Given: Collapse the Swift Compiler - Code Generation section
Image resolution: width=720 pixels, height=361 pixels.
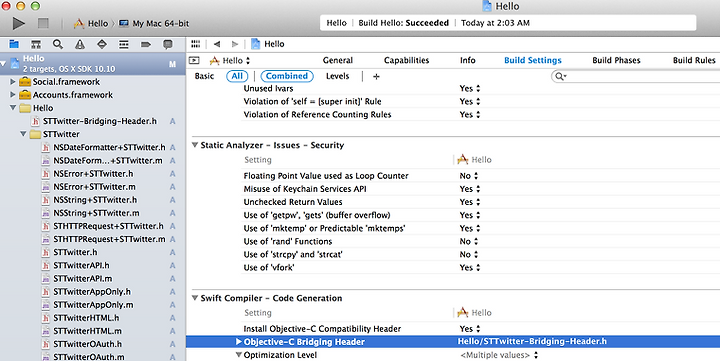Looking at the screenshot, I should coord(195,298).
